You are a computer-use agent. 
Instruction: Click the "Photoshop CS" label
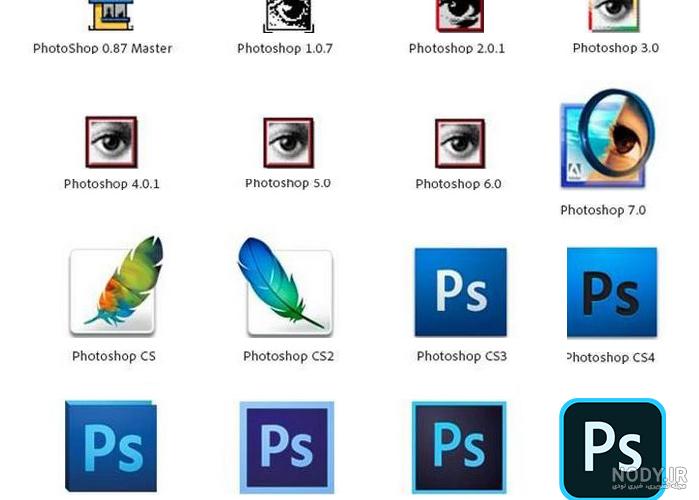pyautogui.click(x=114, y=356)
